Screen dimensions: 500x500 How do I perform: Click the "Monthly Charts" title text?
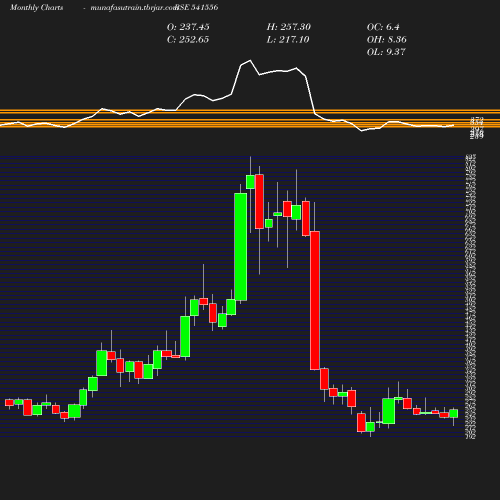point(36,7)
